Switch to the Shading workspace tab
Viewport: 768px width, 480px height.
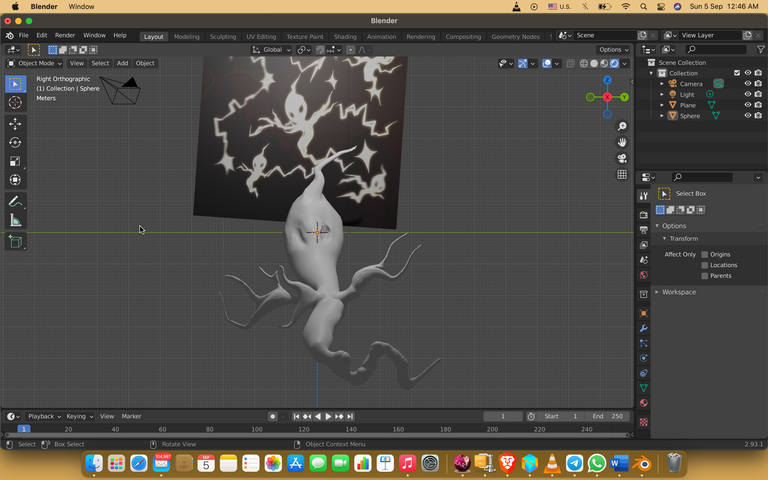[x=345, y=37]
